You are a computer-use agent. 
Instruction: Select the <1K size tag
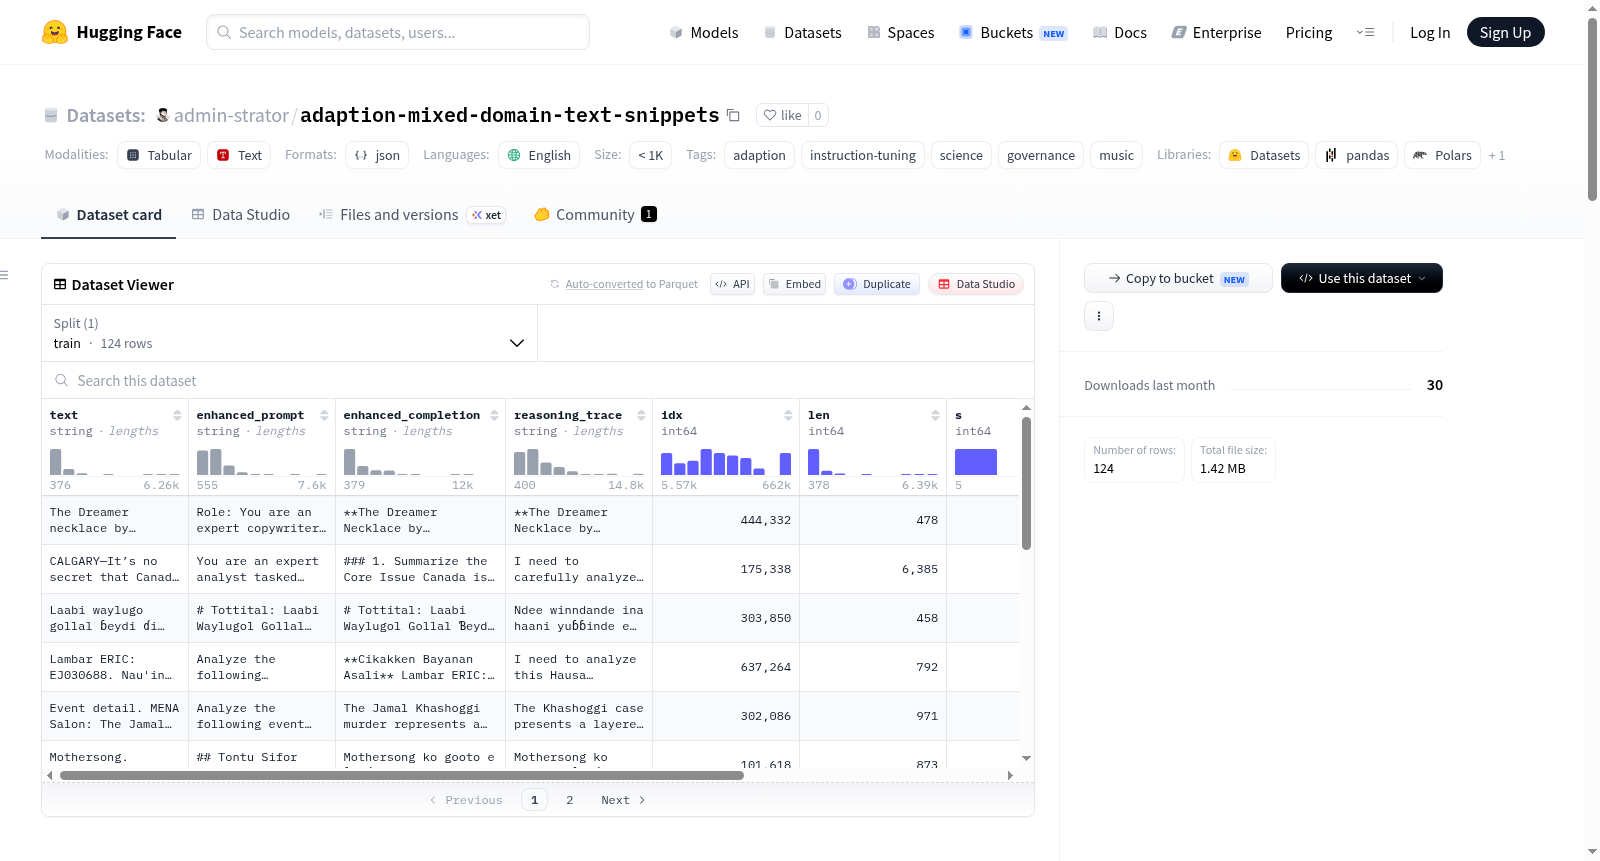(650, 155)
